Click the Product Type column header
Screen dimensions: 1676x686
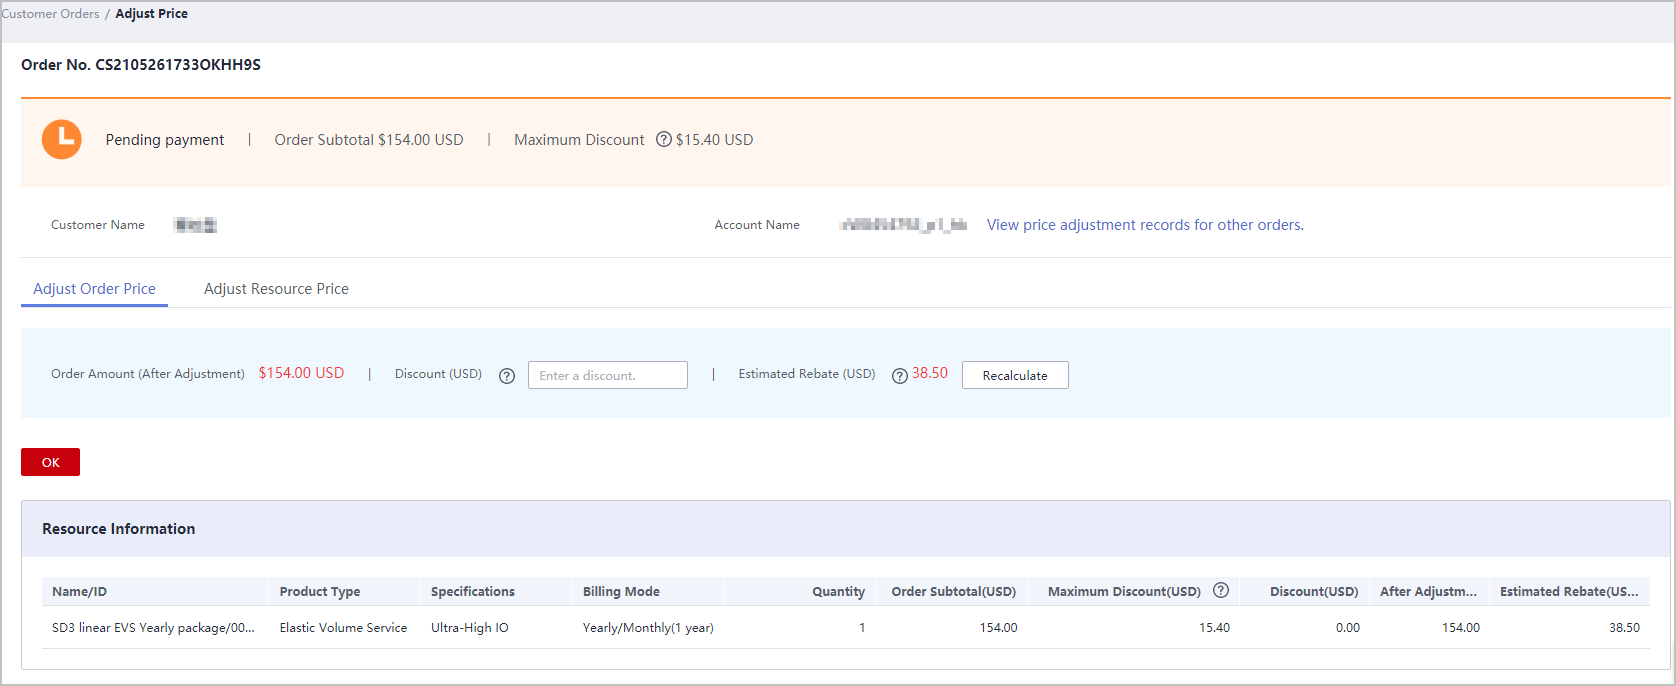point(319,592)
